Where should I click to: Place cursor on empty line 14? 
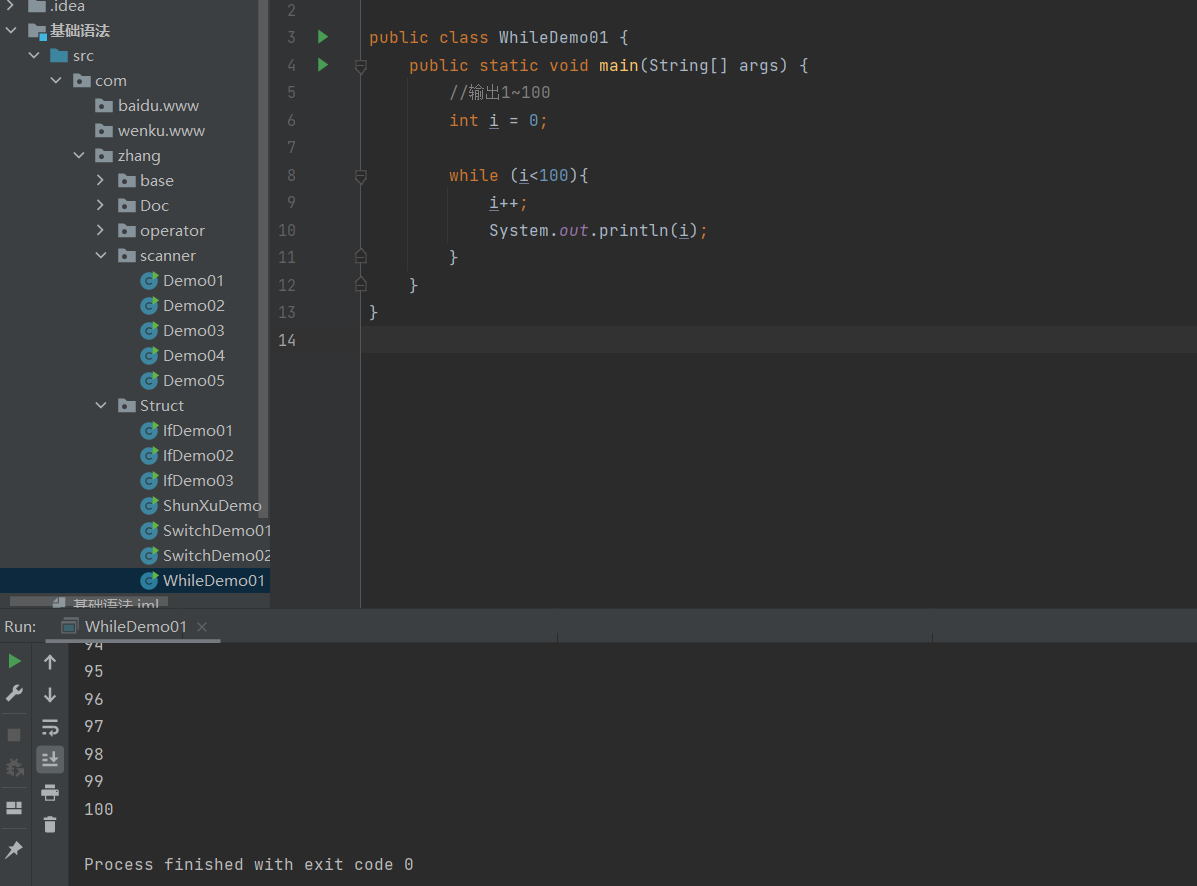[x=779, y=340]
